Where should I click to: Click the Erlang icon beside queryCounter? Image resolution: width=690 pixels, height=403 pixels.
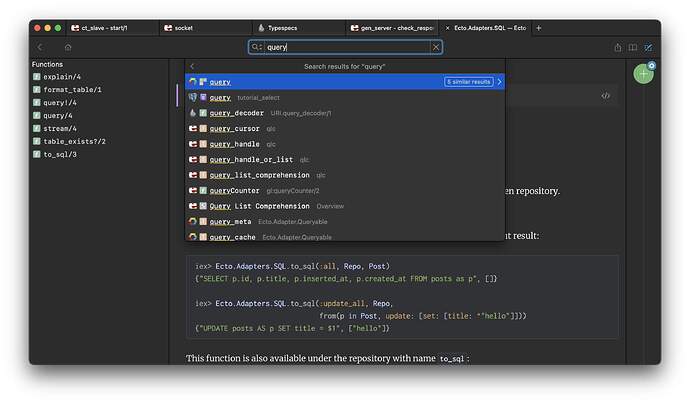[x=193, y=191]
